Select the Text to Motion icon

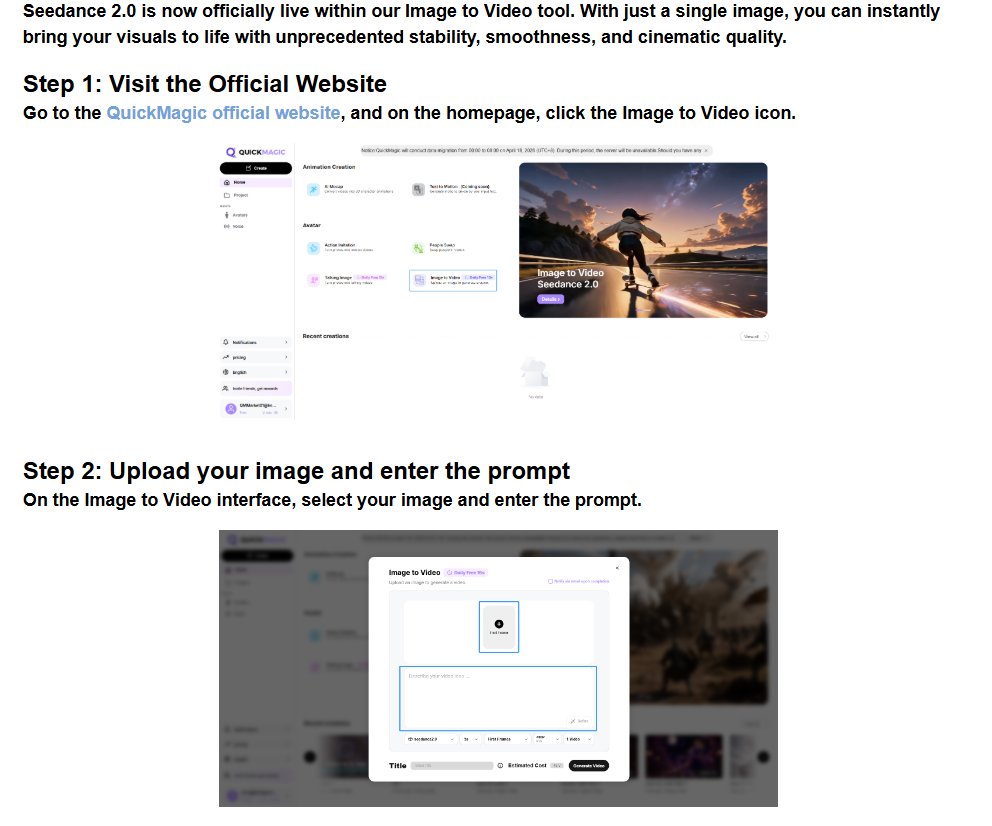pos(418,189)
